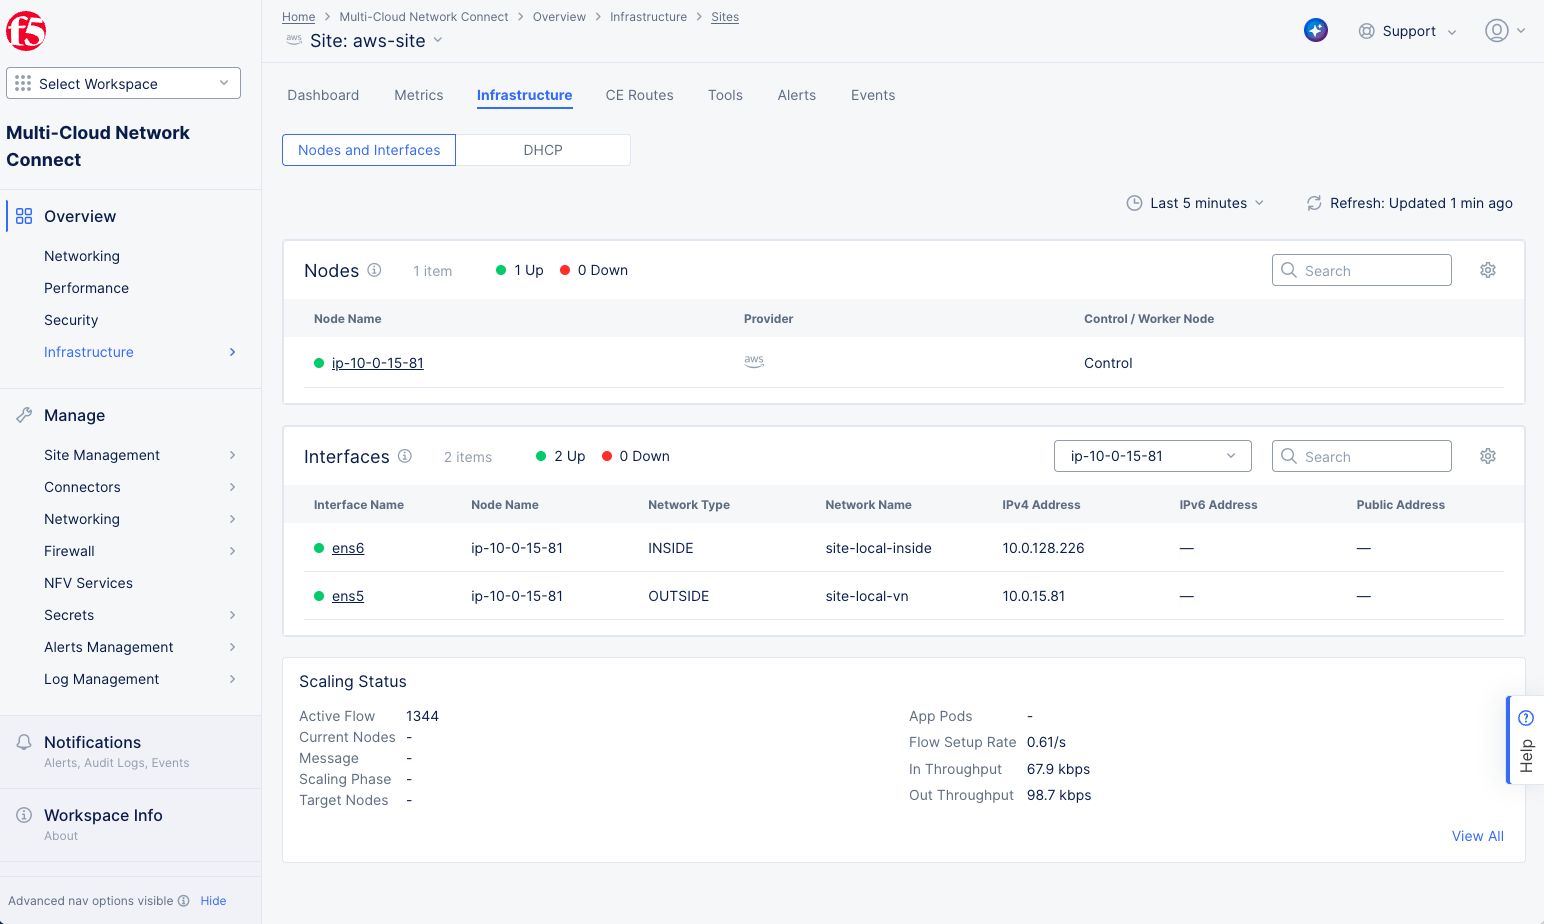Screen dimensions: 1544x924
Task: Click the Refresh icon near Updated text
Action: coord(1314,203)
